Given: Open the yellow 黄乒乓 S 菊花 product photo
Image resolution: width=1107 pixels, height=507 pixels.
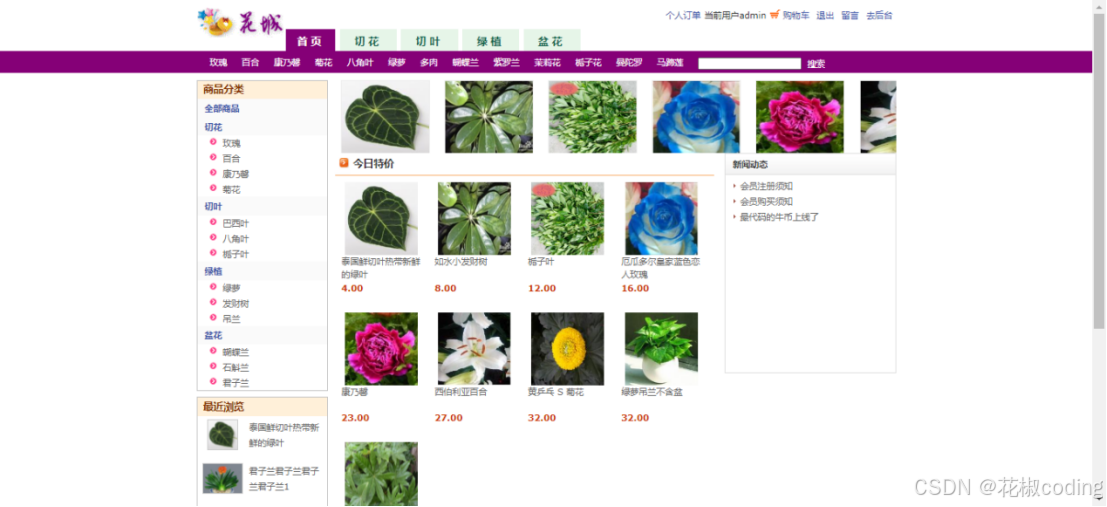Looking at the screenshot, I should [568, 349].
